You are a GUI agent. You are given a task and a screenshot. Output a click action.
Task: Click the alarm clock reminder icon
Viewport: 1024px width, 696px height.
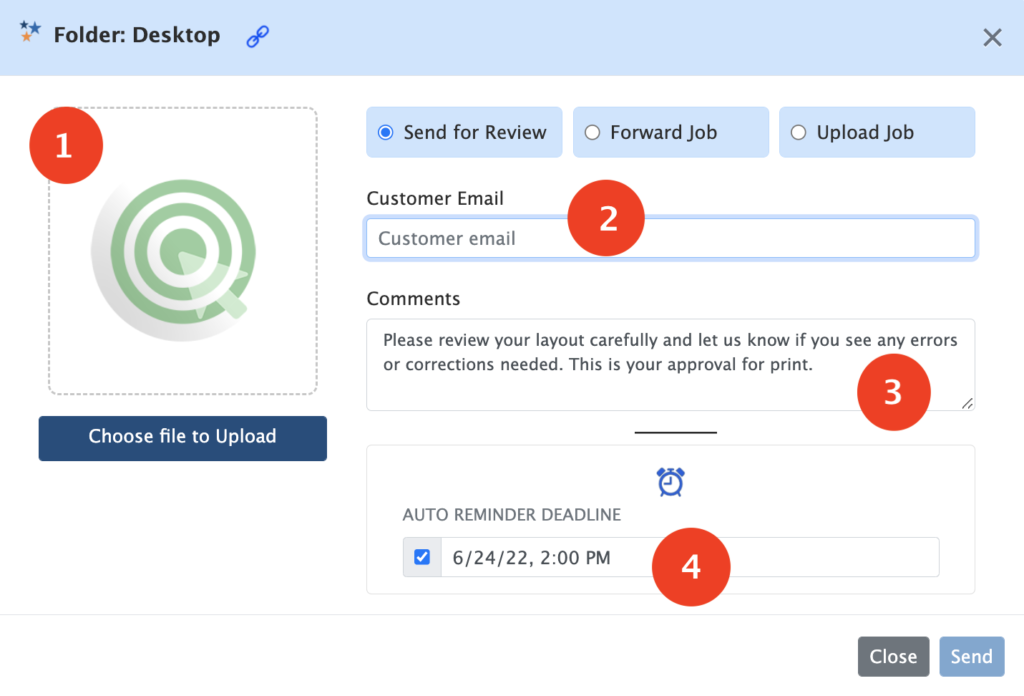(670, 481)
